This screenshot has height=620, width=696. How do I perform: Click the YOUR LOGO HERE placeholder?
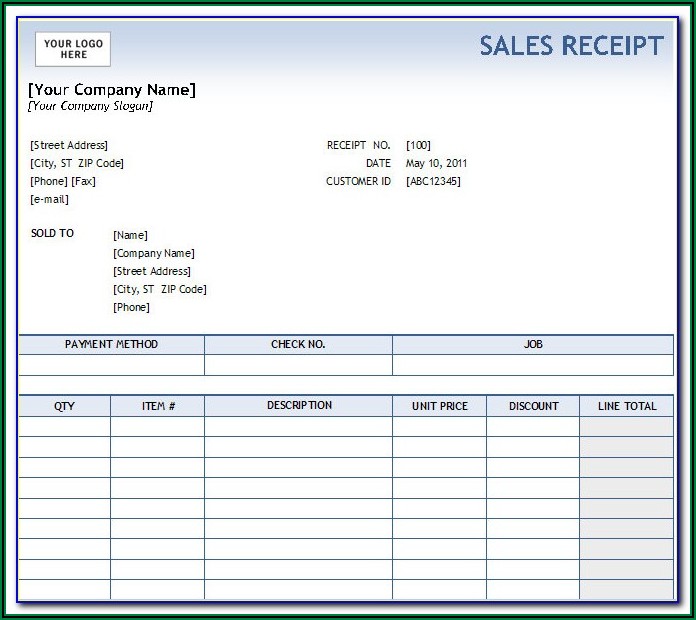tap(73, 49)
